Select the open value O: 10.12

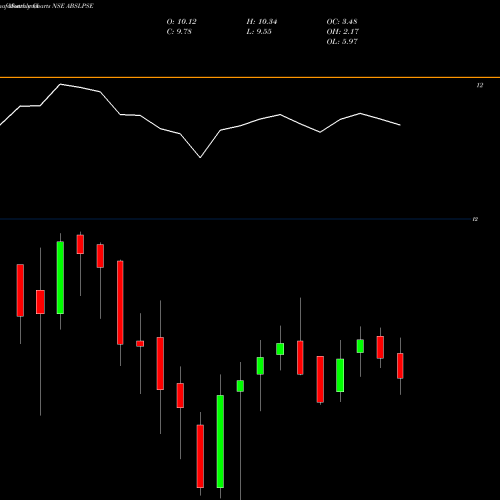(x=181, y=22)
